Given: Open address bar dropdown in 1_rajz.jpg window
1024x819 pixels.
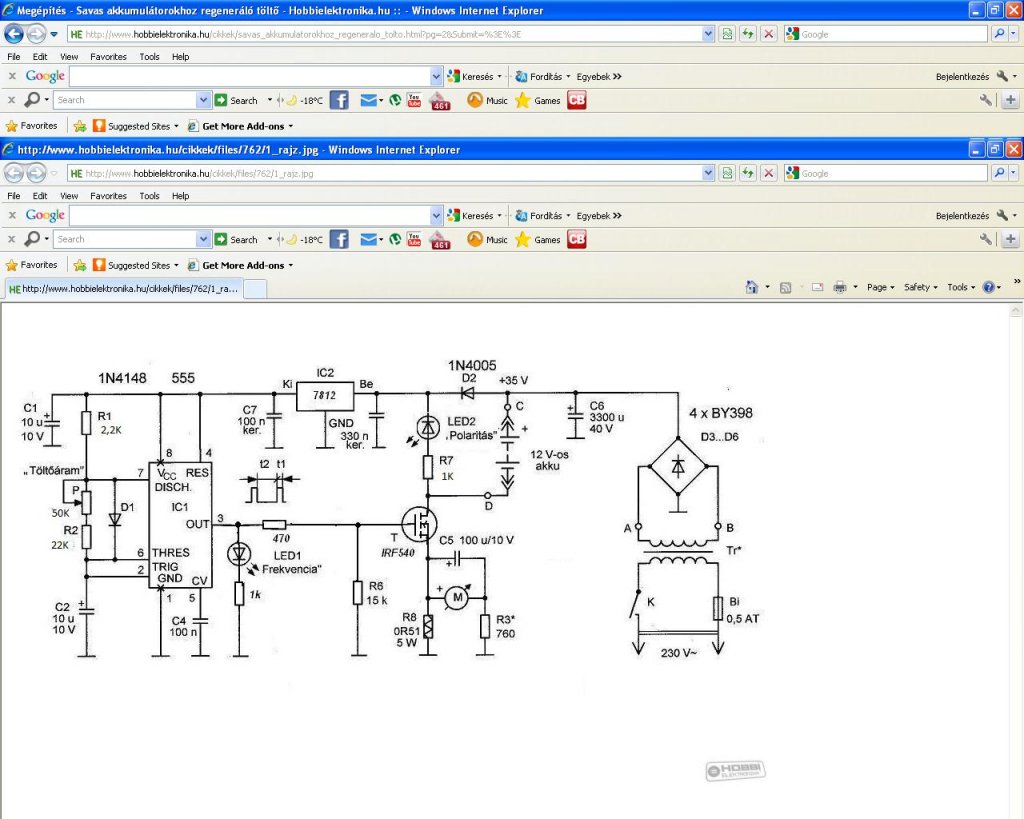Looking at the screenshot, I should coord(708,173).
